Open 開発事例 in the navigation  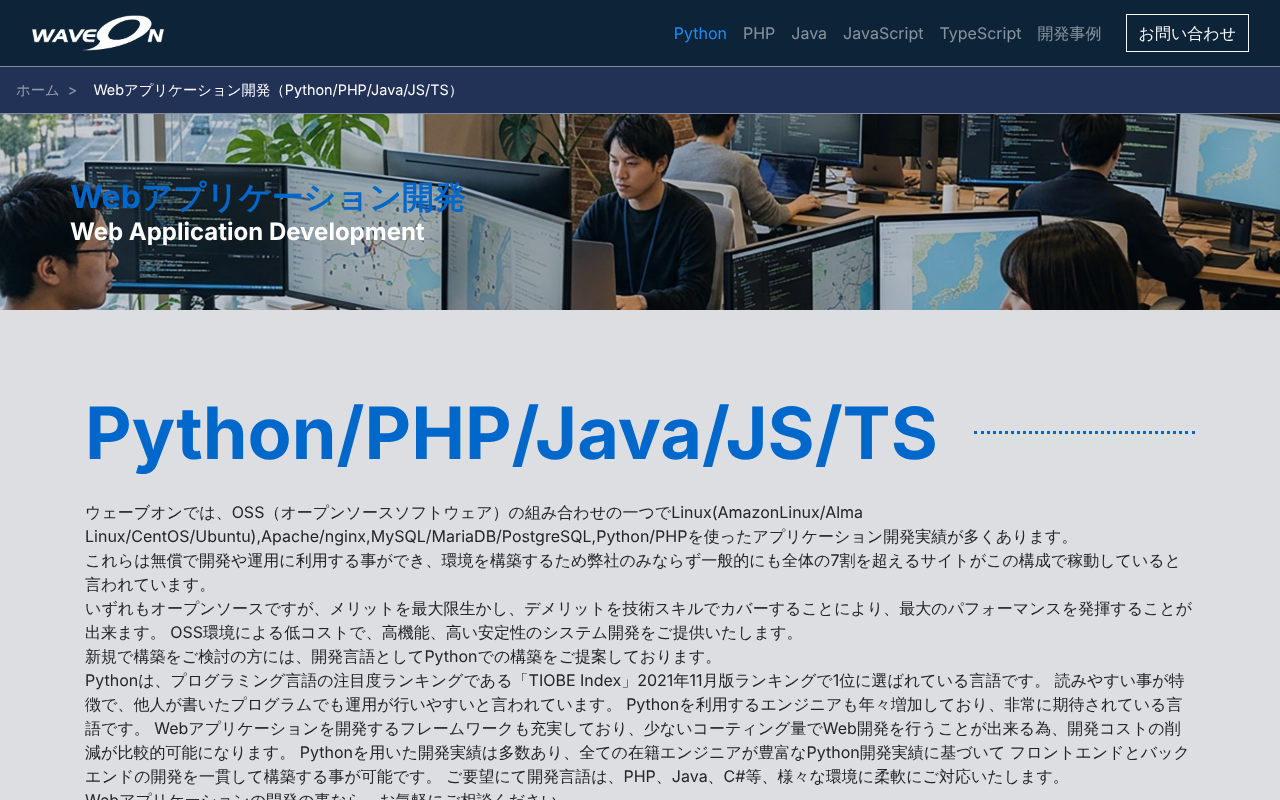click(1069, 33)
